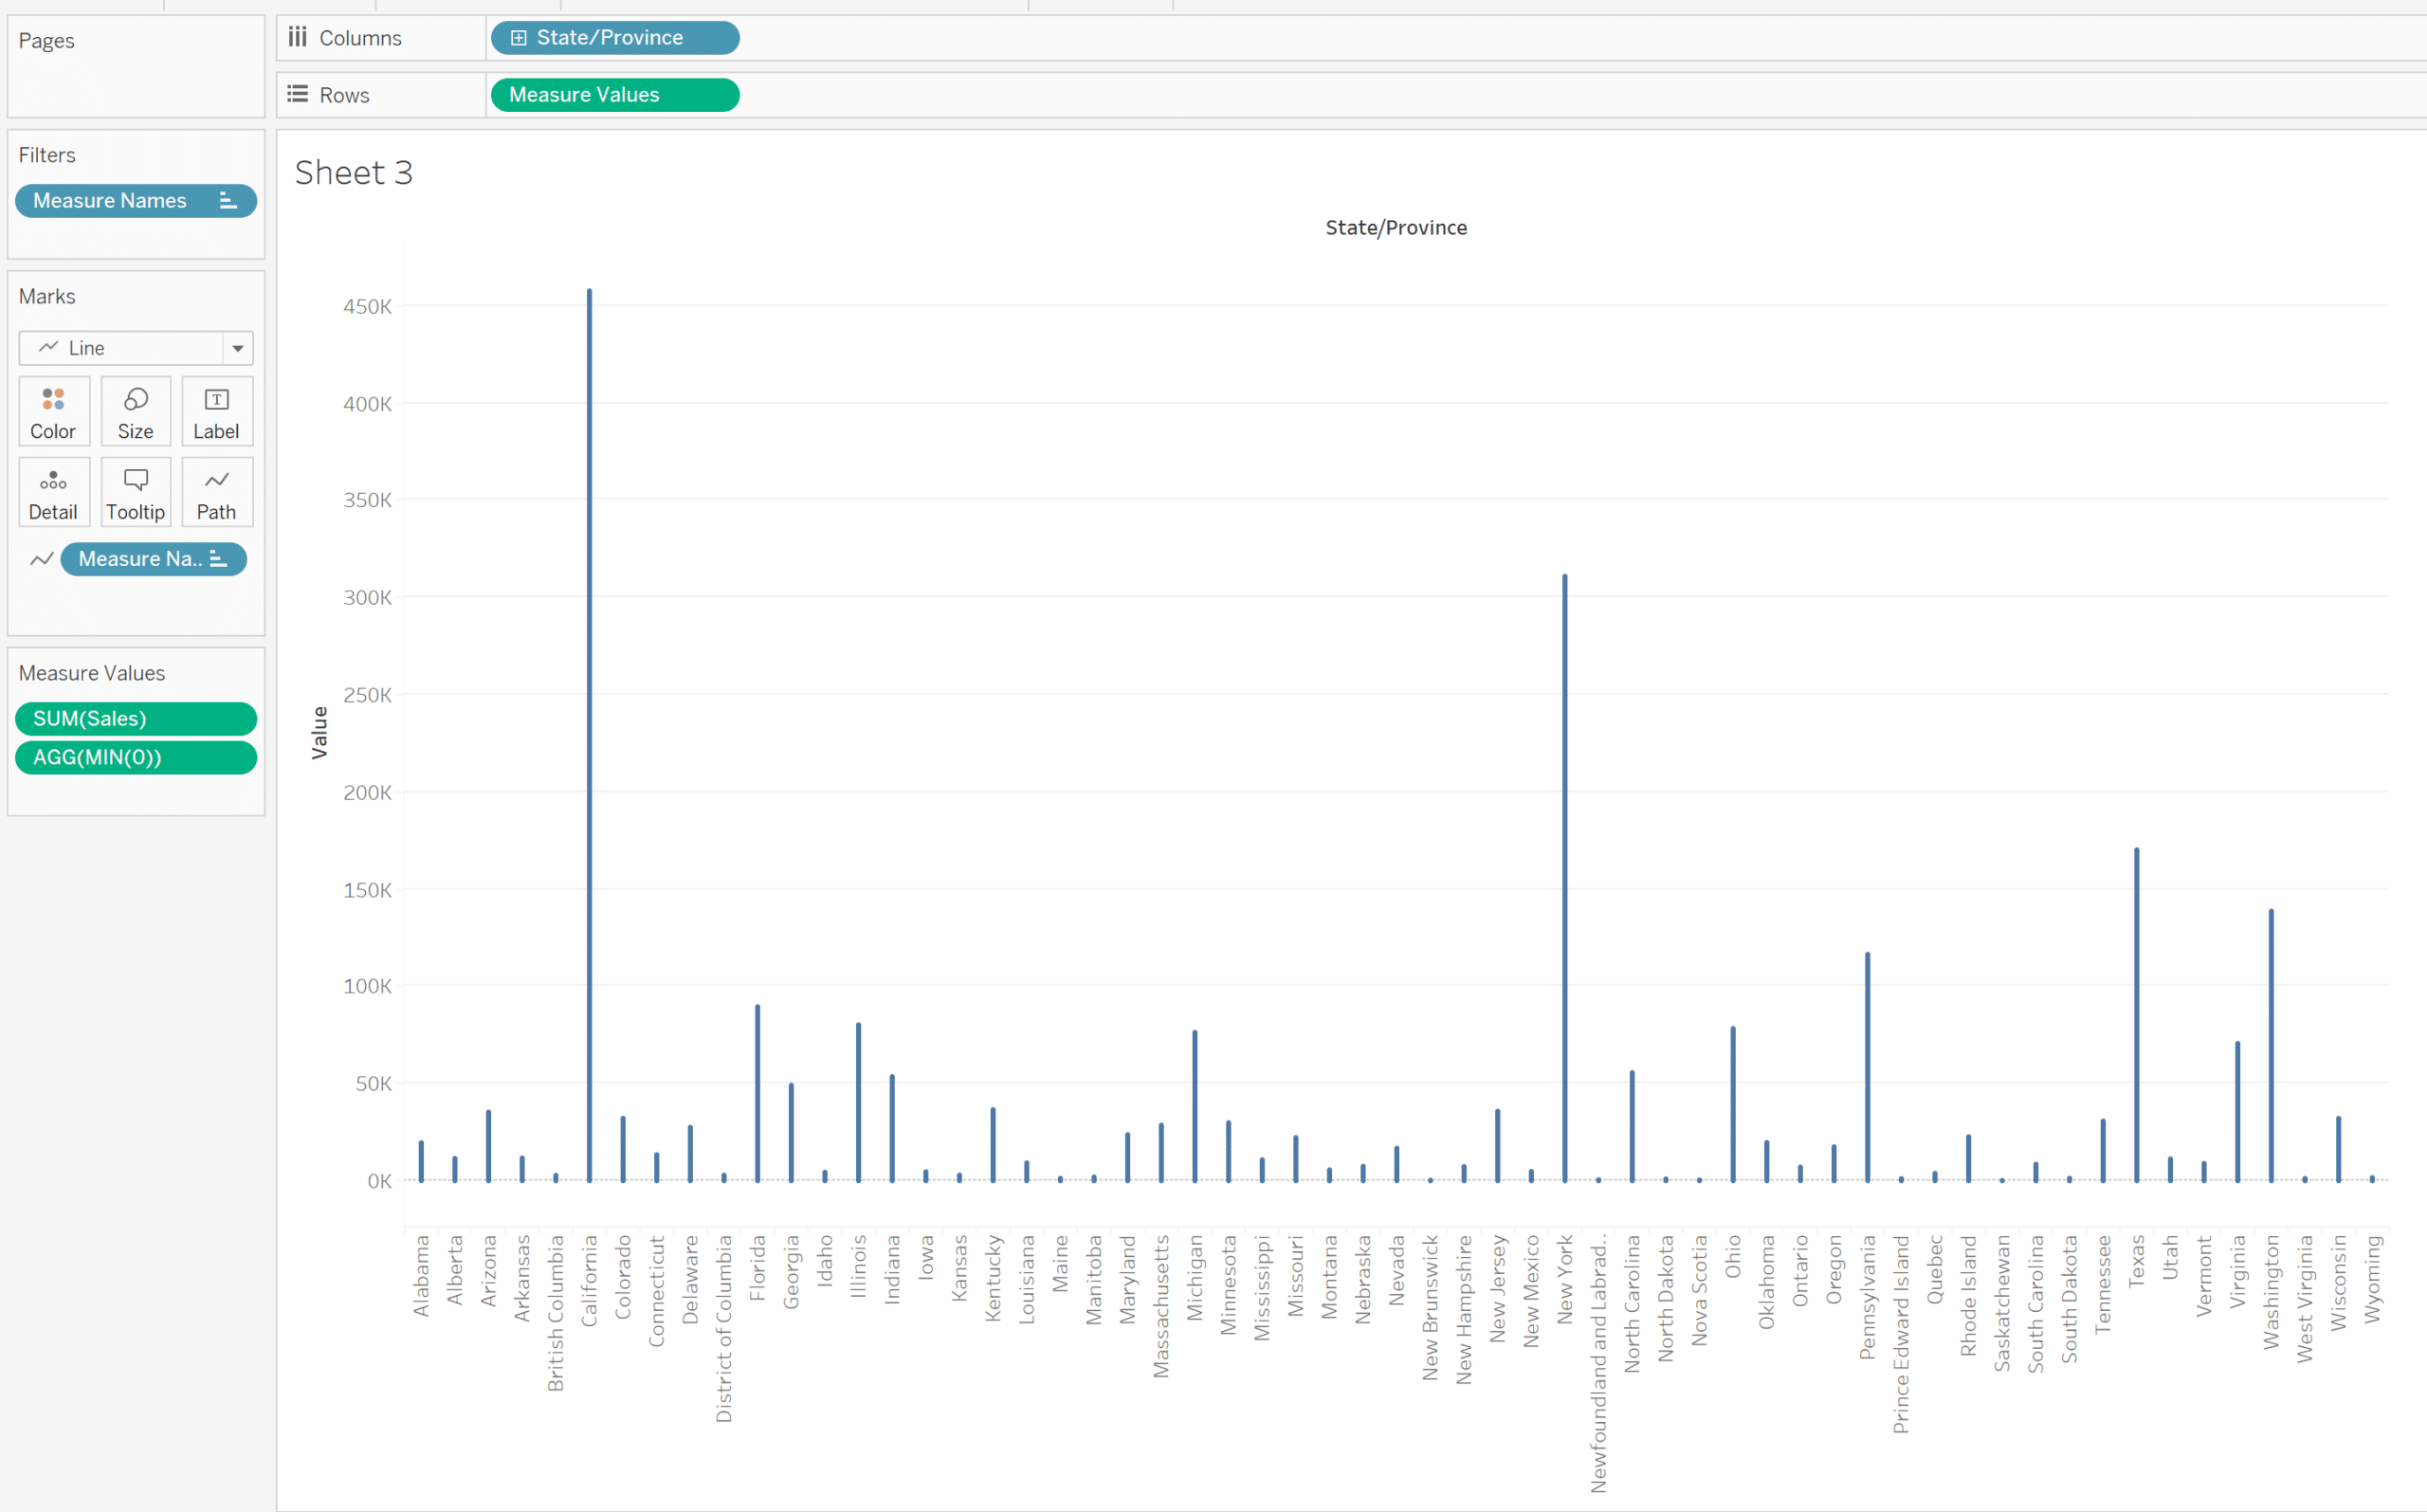This screenshot has width=2427, height=1512.
Task: Select the Measure Names filter pill
Action: 110,201
